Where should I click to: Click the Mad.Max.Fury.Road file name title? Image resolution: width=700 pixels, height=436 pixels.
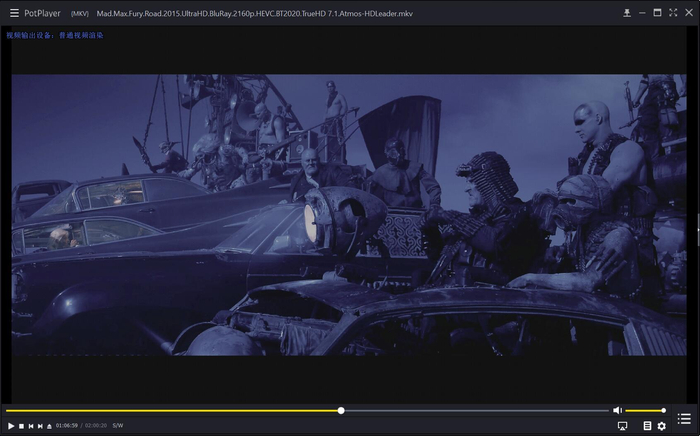tap(254, 13)
